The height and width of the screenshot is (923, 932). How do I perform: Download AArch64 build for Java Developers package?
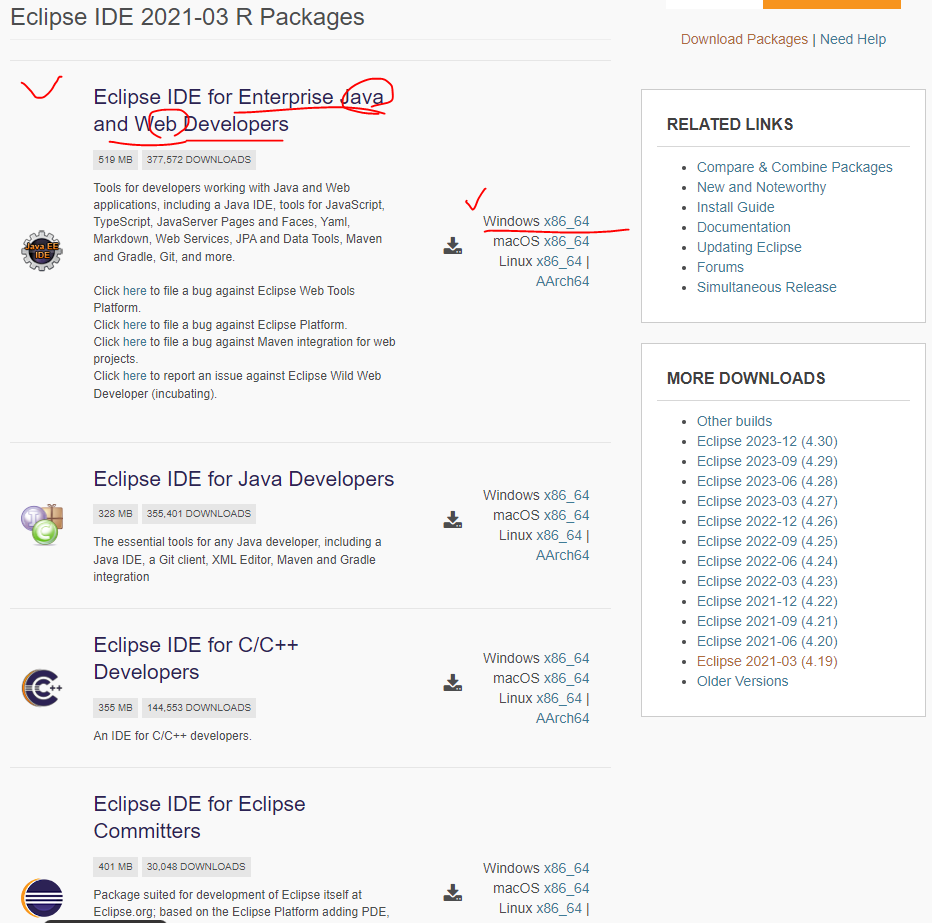[562, 555]
